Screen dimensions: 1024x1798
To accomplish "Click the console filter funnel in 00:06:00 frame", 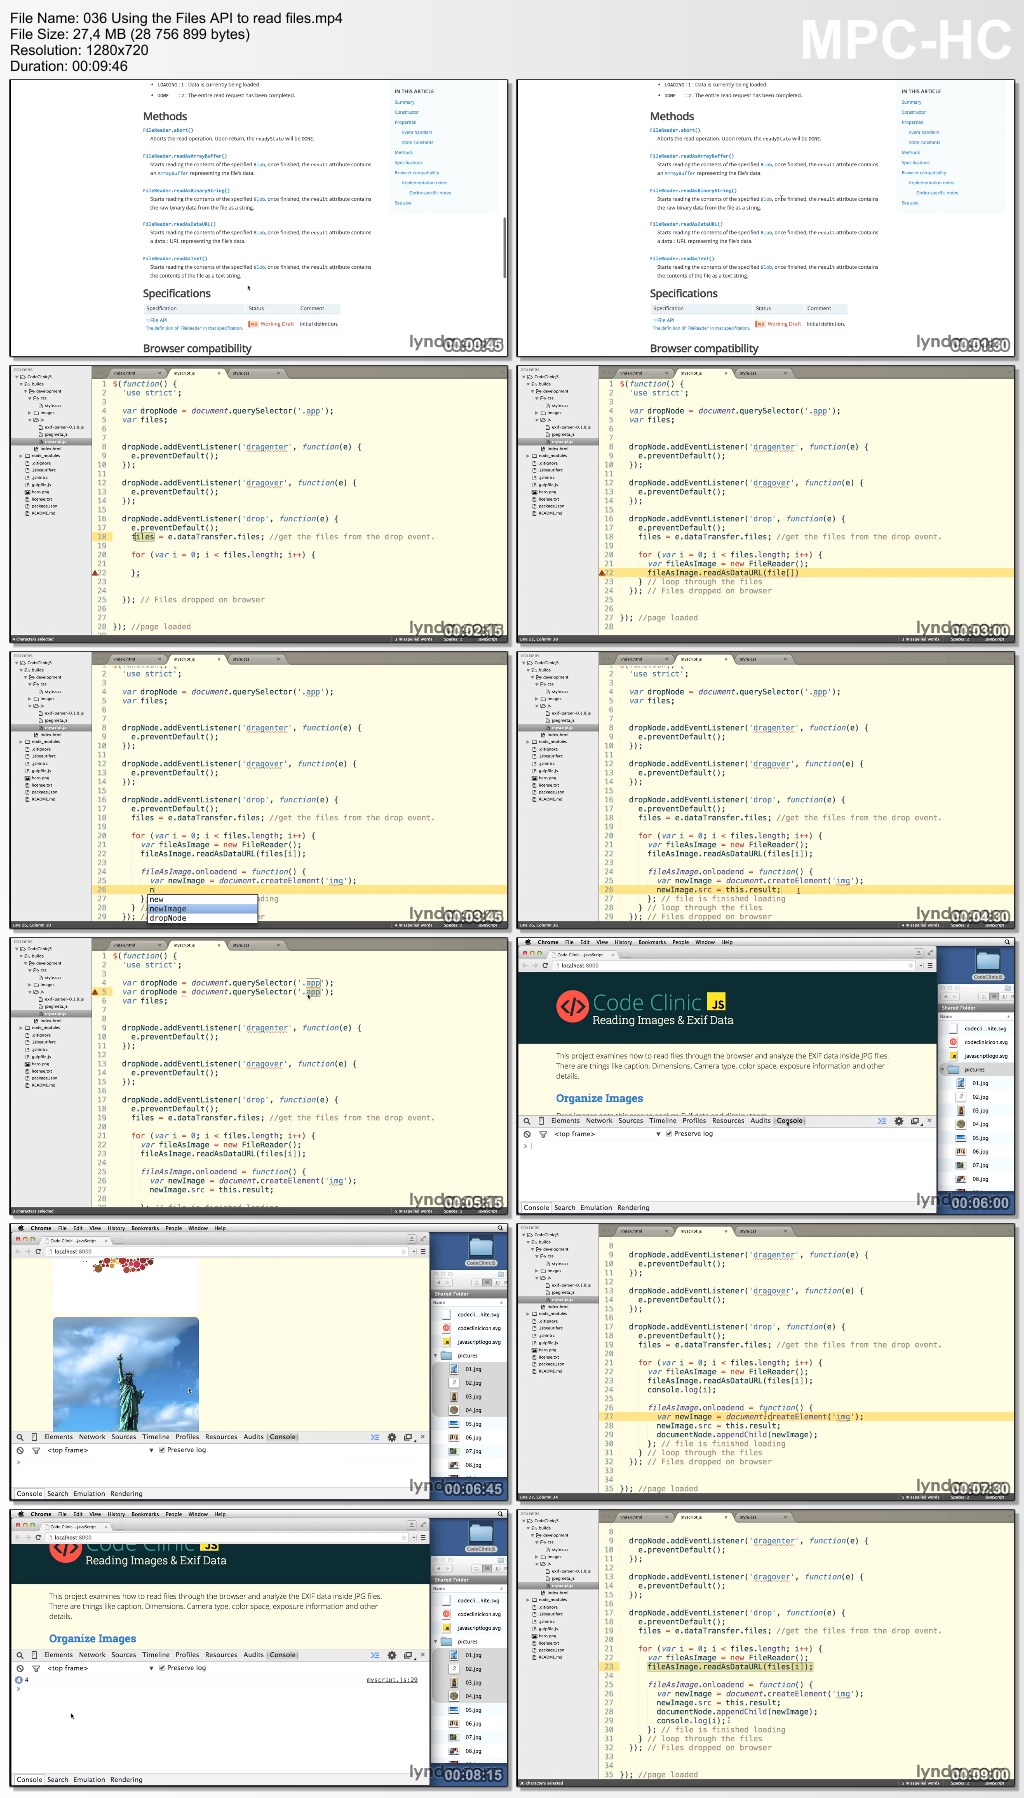I will (x=543, y=1134).
